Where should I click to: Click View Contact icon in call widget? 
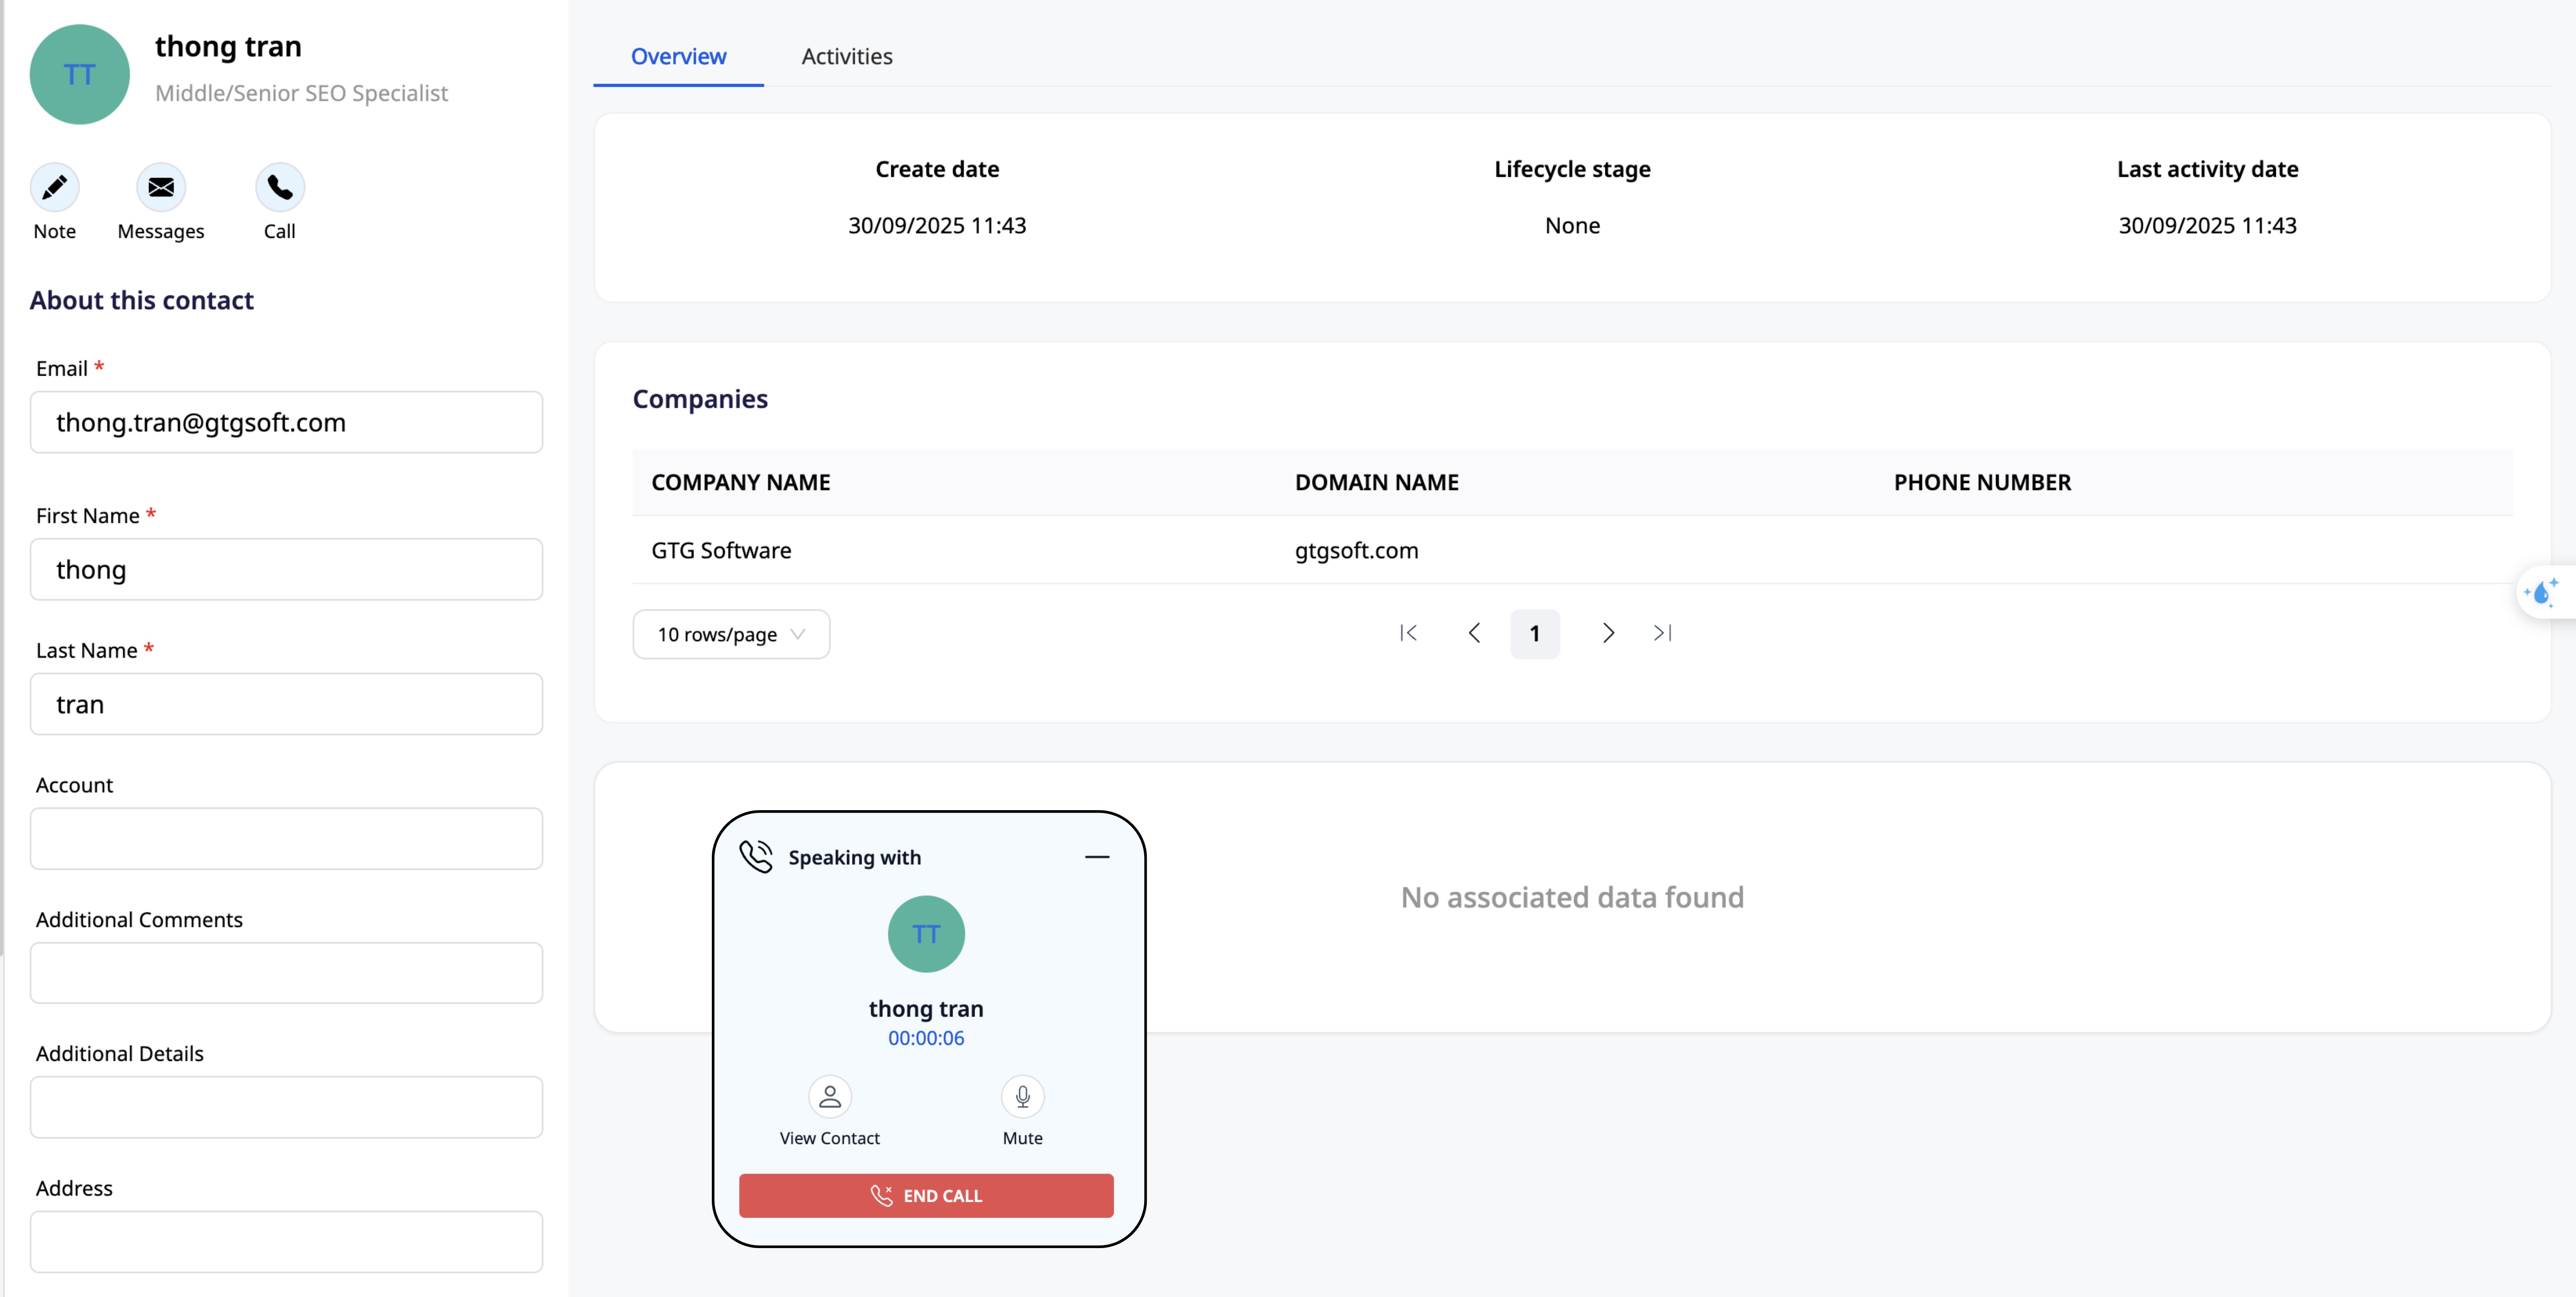[829, 1097]
